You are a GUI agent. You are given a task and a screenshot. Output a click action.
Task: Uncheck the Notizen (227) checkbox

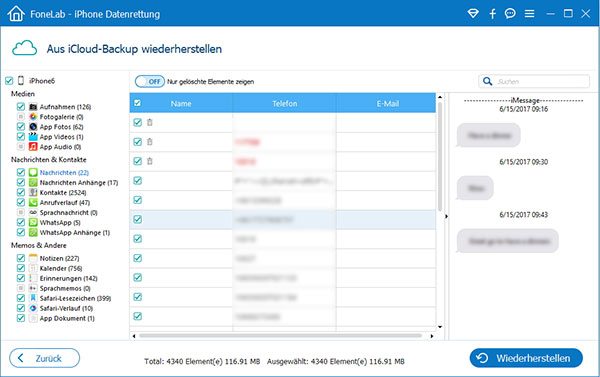(x=21, y=258)
